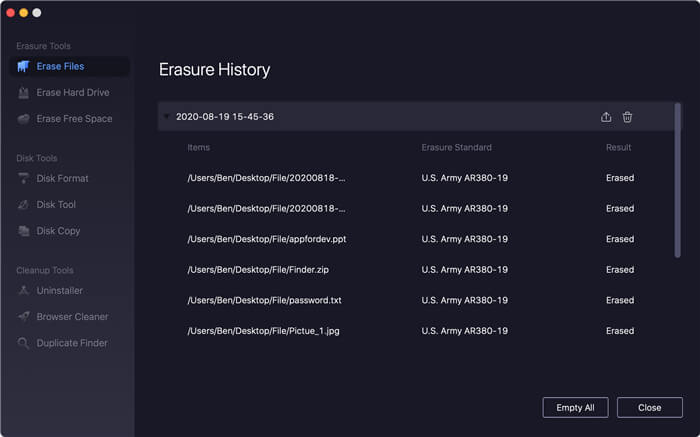
Task: Select the Finder.zip file path
Action: click(x=258, y=270)
